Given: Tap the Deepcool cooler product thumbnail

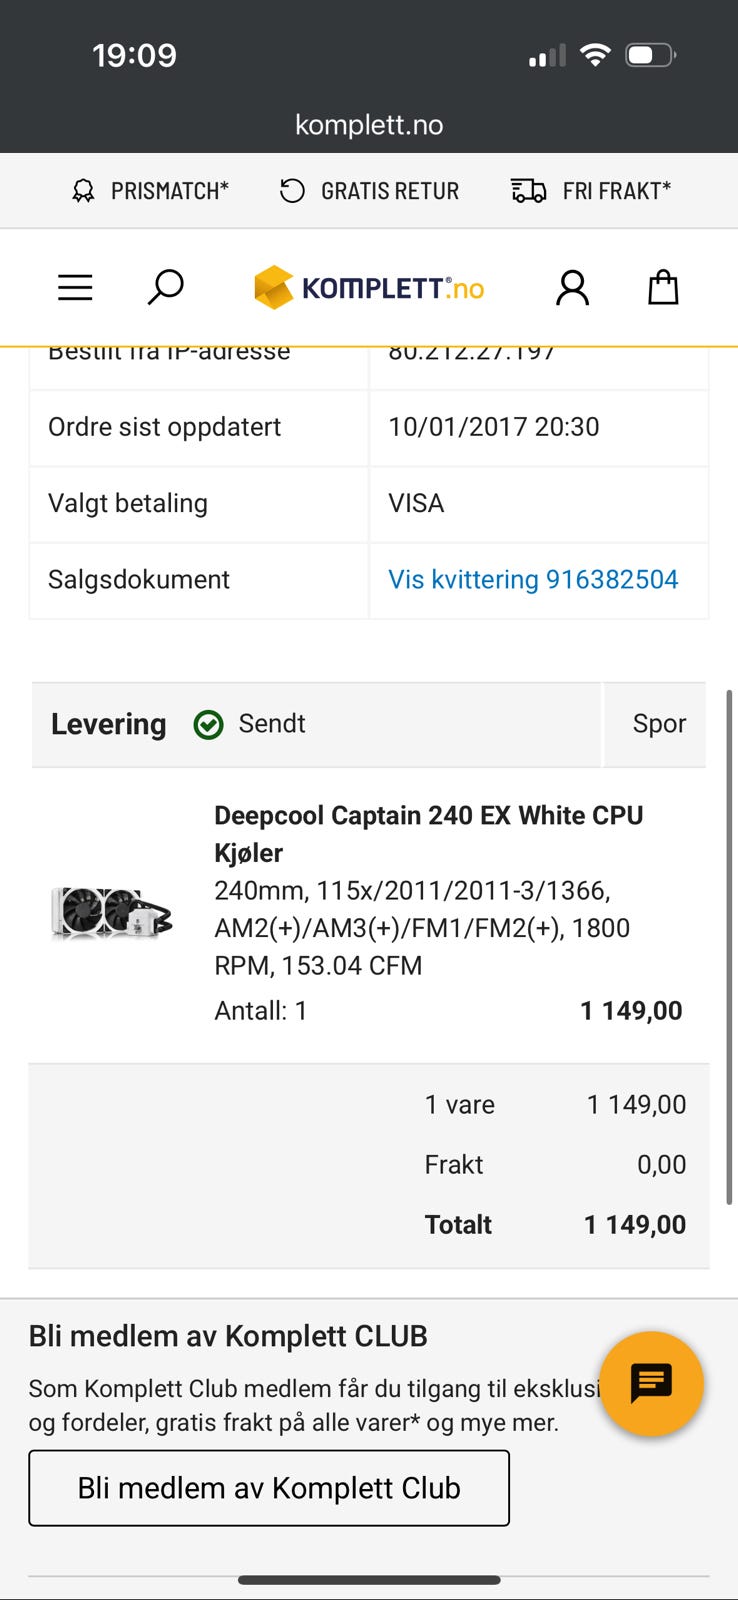Looking at the screenshot, I should [x=111, y=912].
